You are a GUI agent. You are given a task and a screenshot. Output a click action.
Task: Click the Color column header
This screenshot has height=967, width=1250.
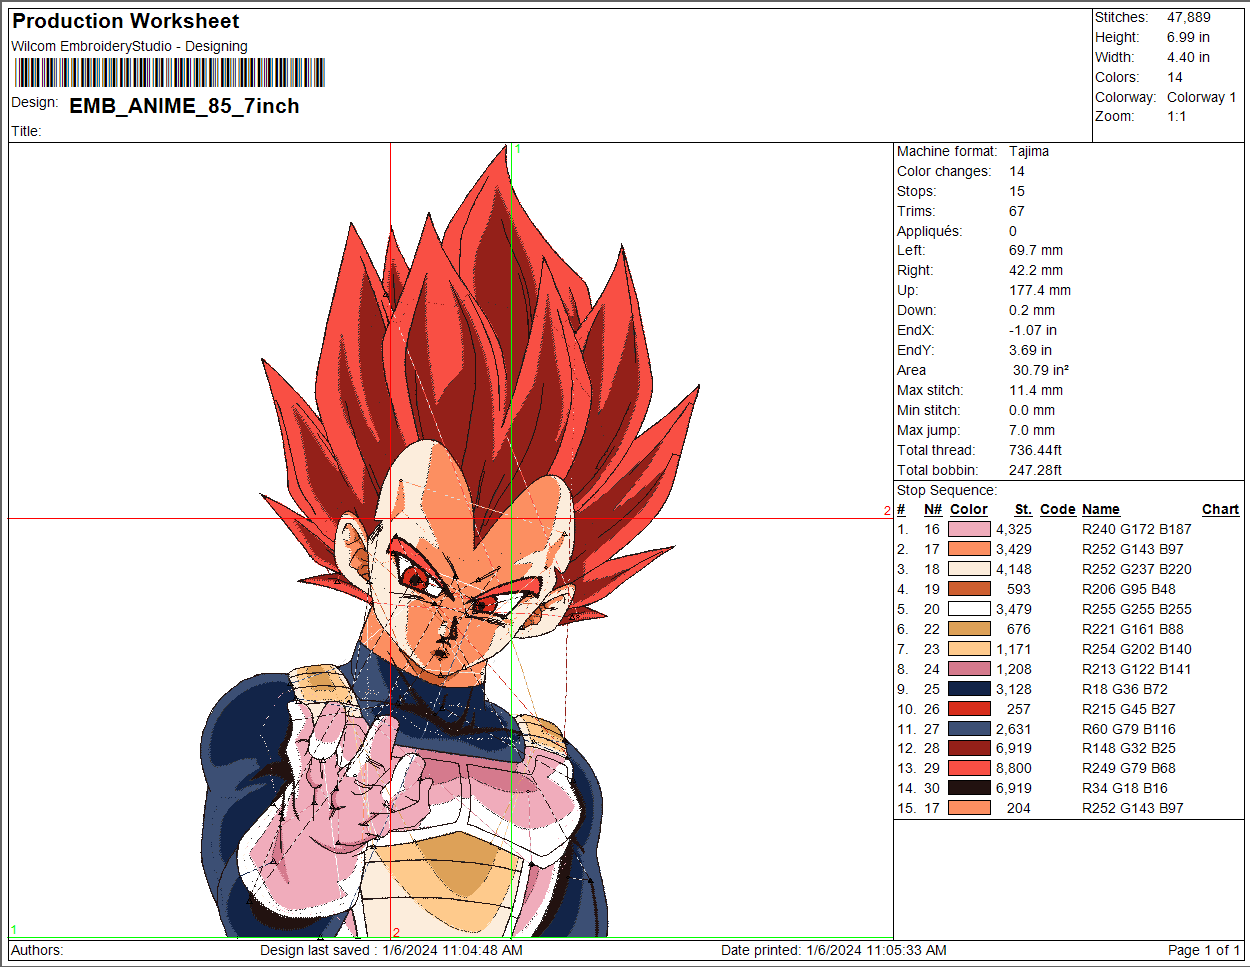(x=968, y=509)
